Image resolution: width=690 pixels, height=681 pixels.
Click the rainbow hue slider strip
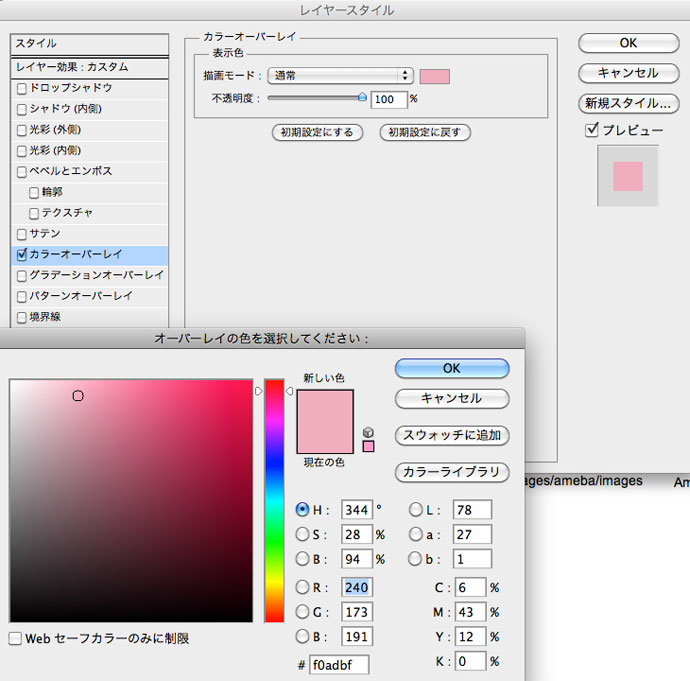[274, 500]
